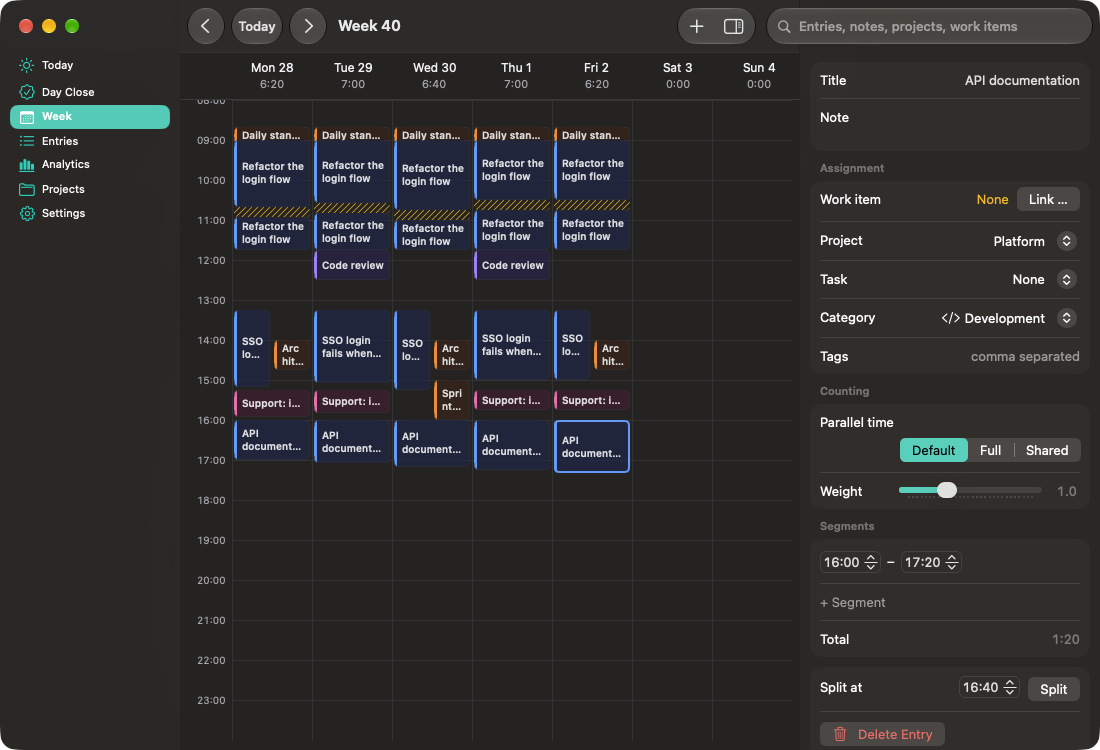
Task: Edit the Title field API documentation
Action: (1021, 81)
